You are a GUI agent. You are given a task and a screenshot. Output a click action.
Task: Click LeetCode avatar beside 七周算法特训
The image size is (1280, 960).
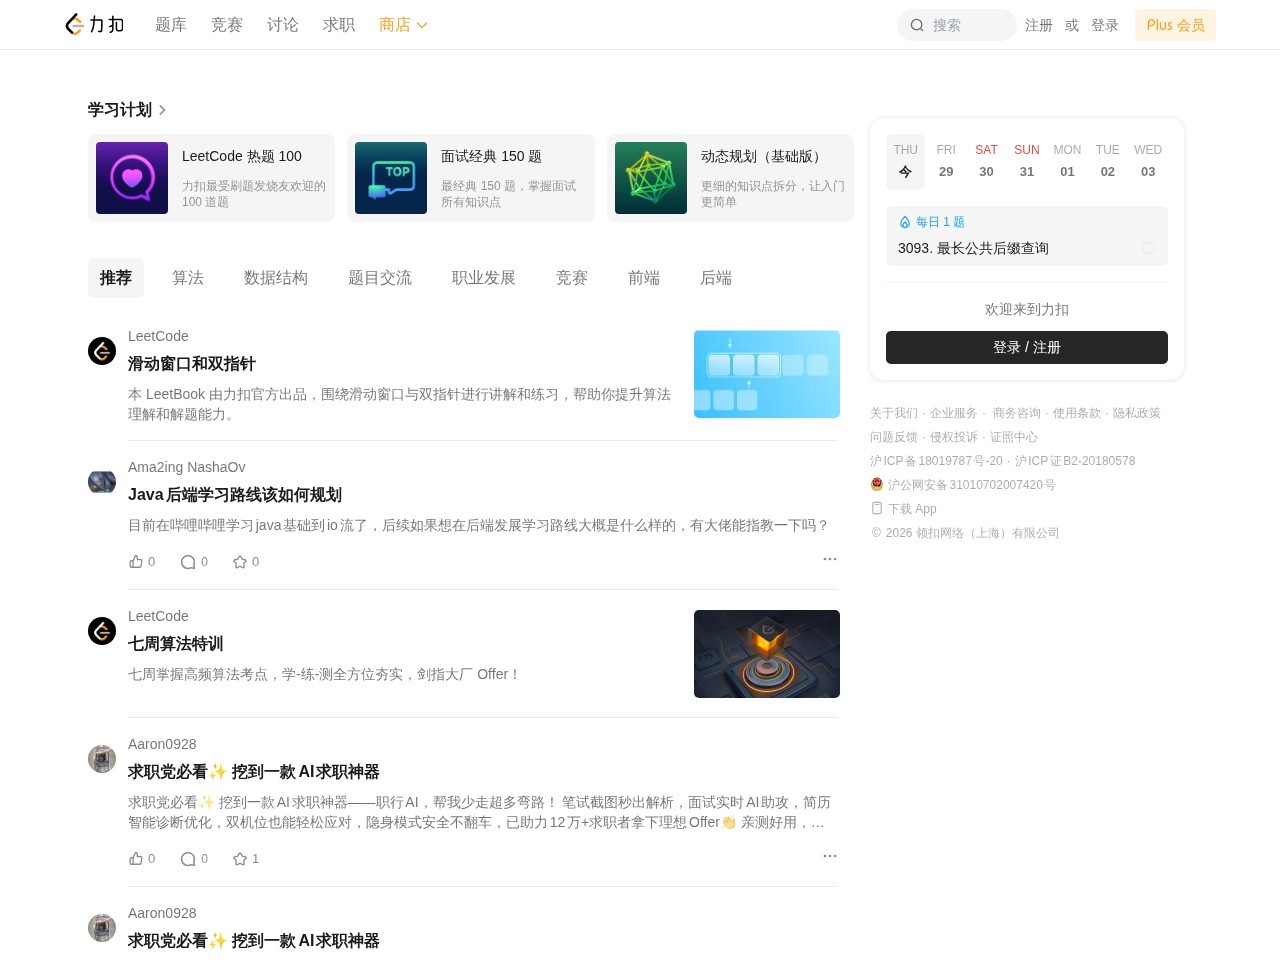(102, 631)
